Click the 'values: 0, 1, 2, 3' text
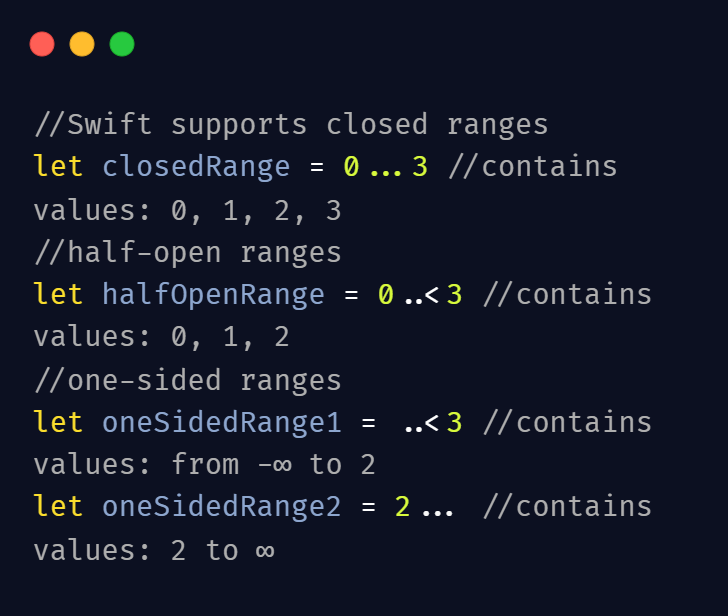This screenshot has height=616, width=728. pos(188,211)
